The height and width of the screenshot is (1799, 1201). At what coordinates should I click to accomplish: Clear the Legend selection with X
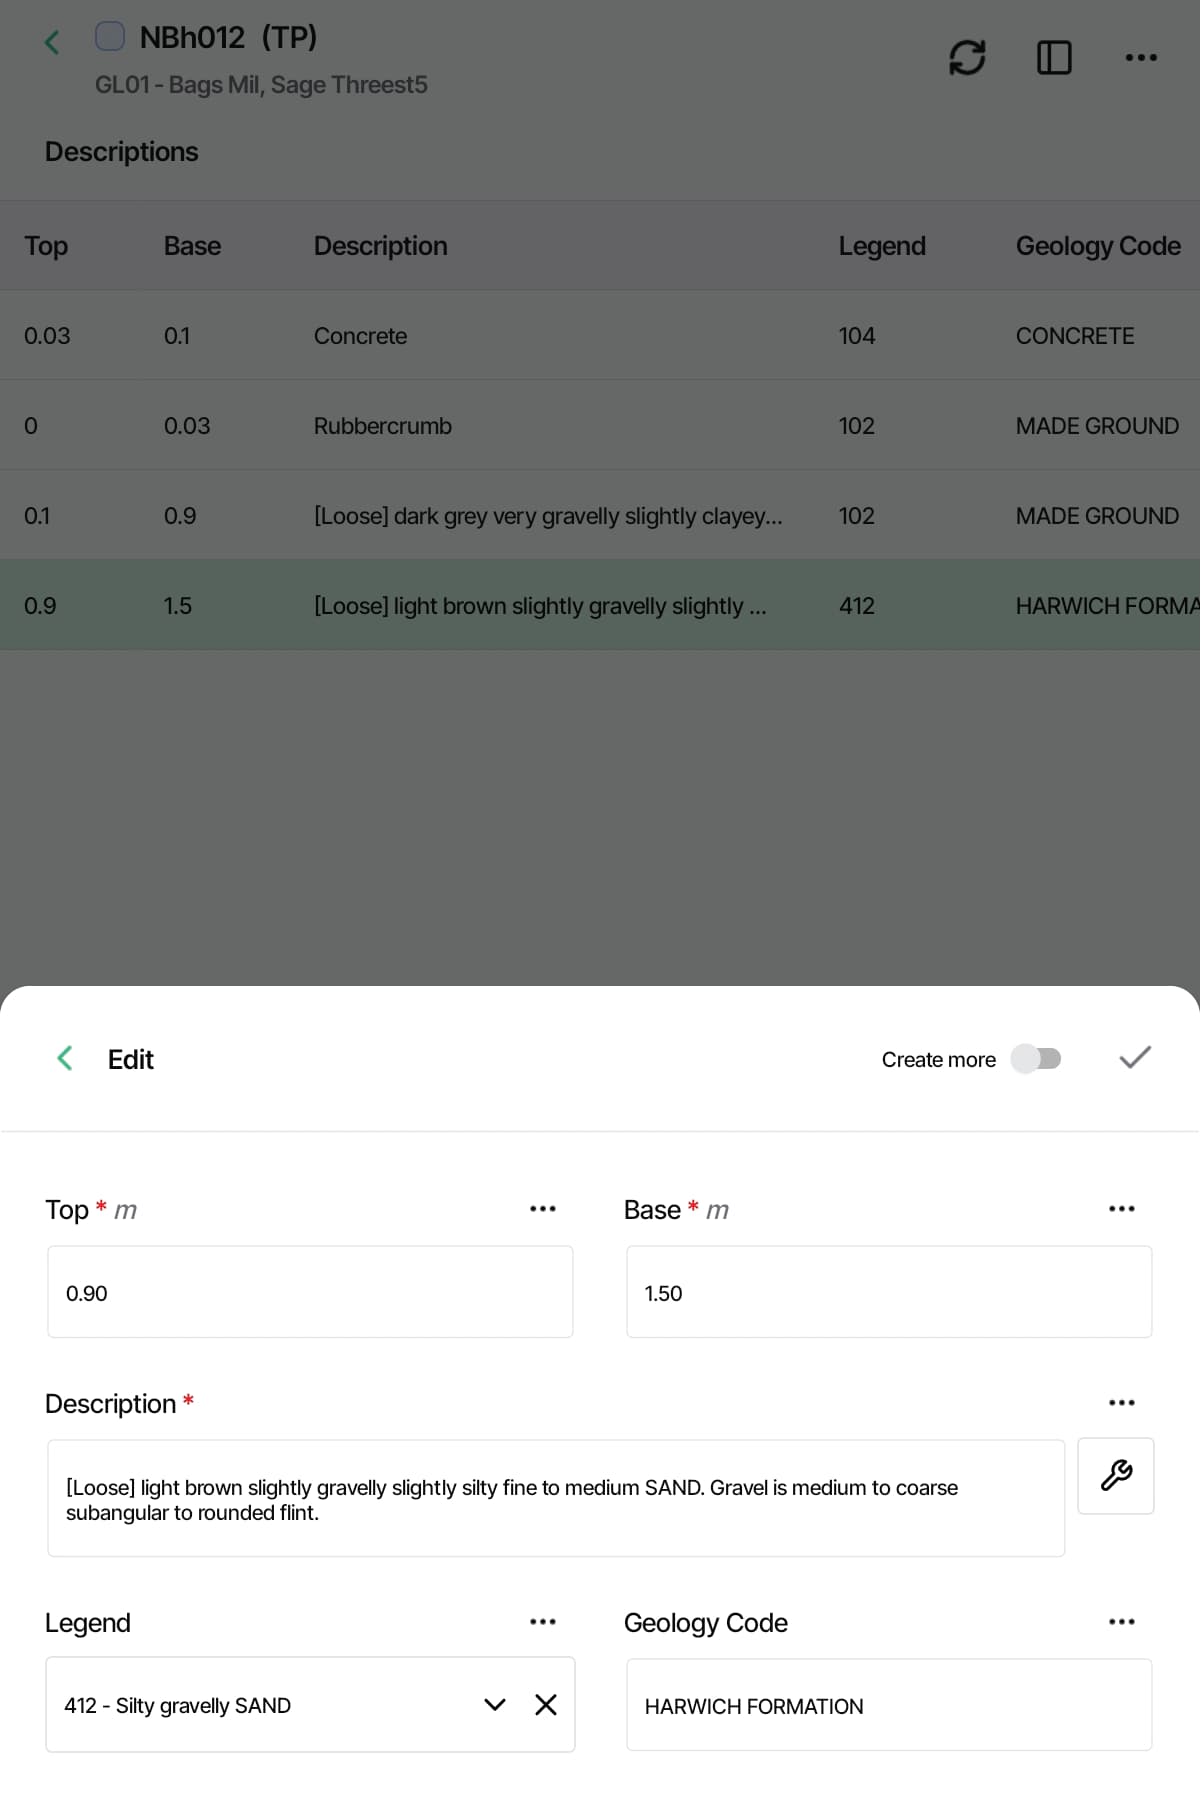point(546,1705)
